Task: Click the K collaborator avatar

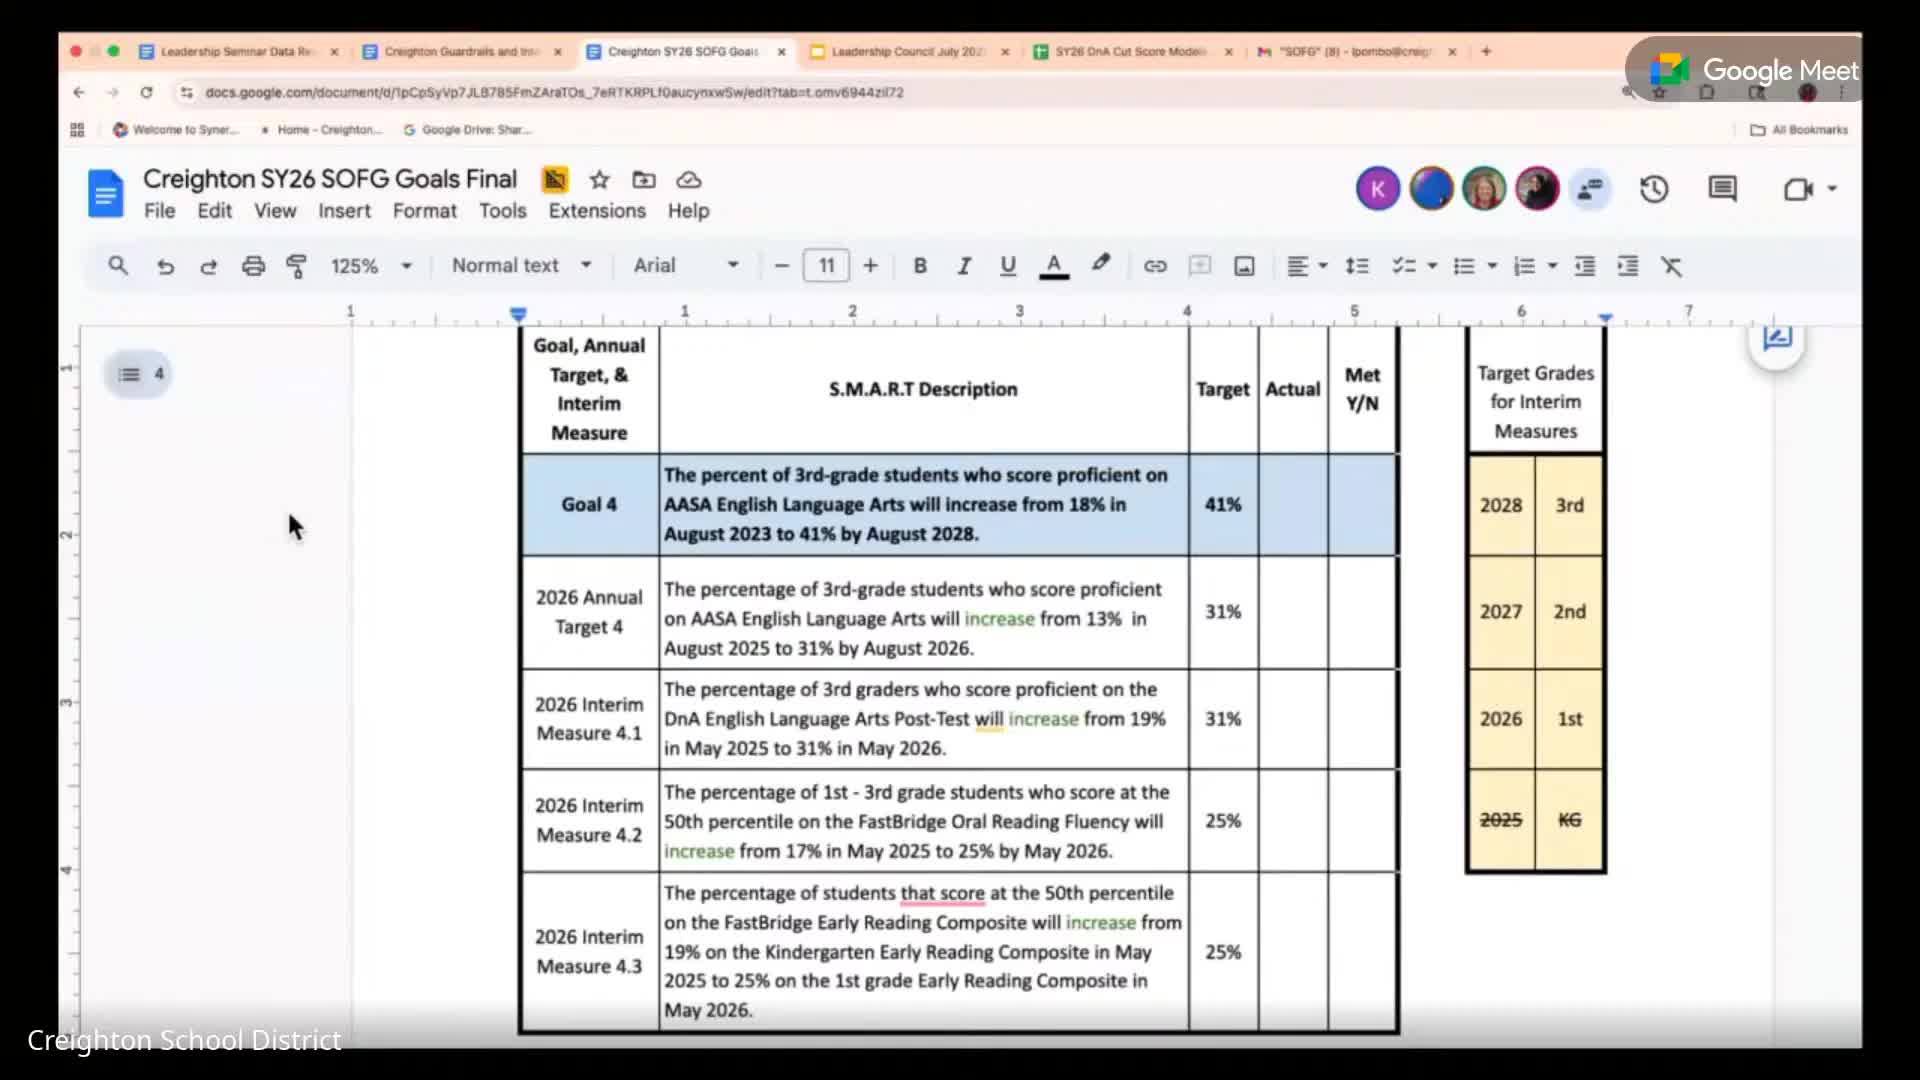Action: coord(1377,189)
